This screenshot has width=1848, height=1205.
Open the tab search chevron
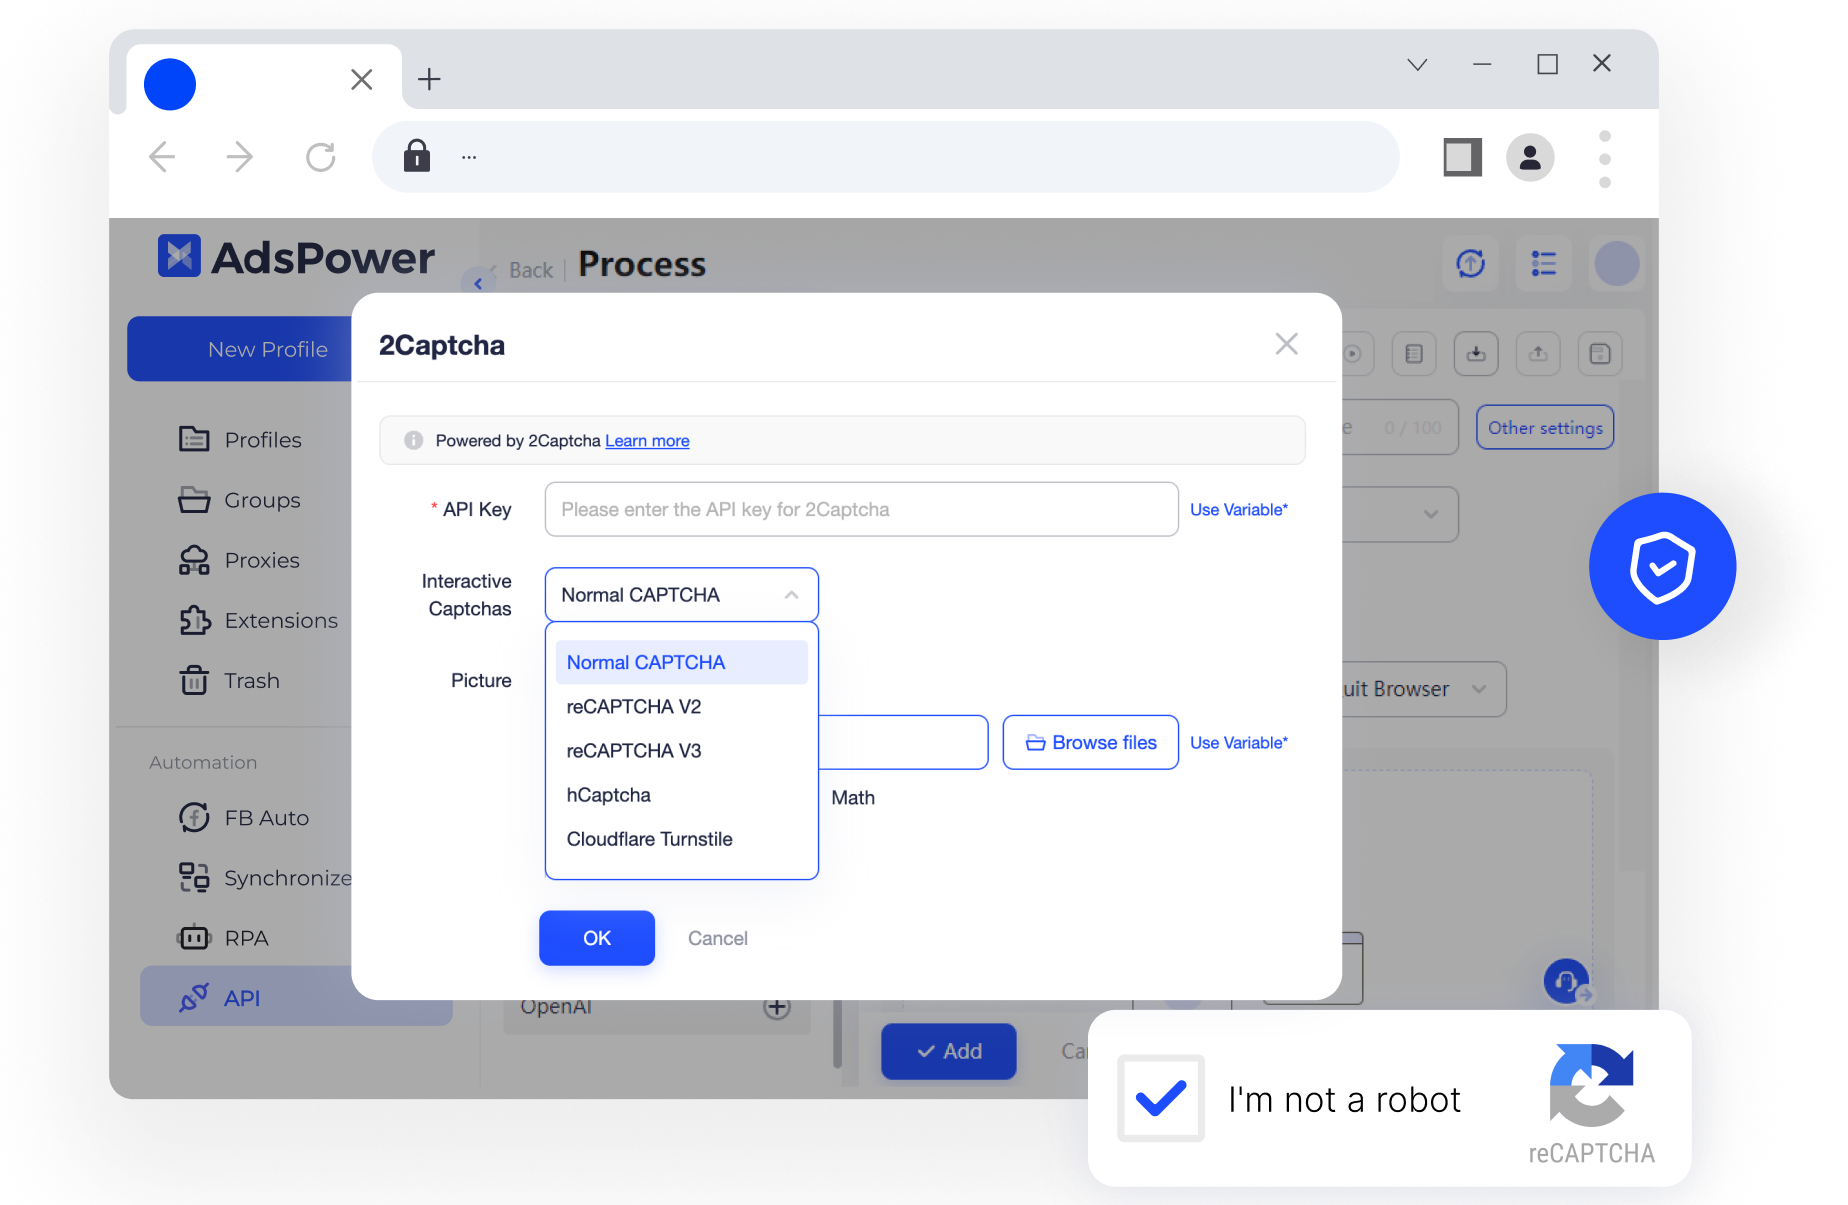pos(1417,64)
